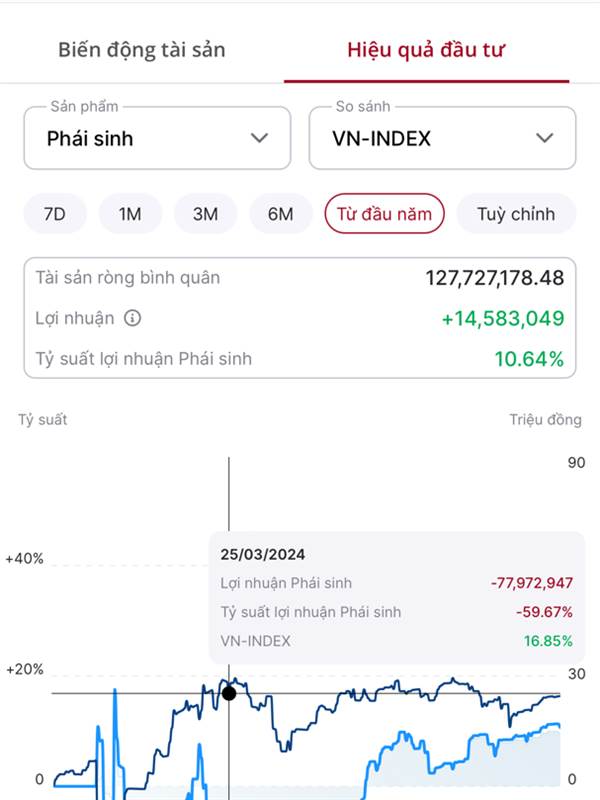Select the Từ đầu năm range
Screen dimensions: 600x800
384,214
